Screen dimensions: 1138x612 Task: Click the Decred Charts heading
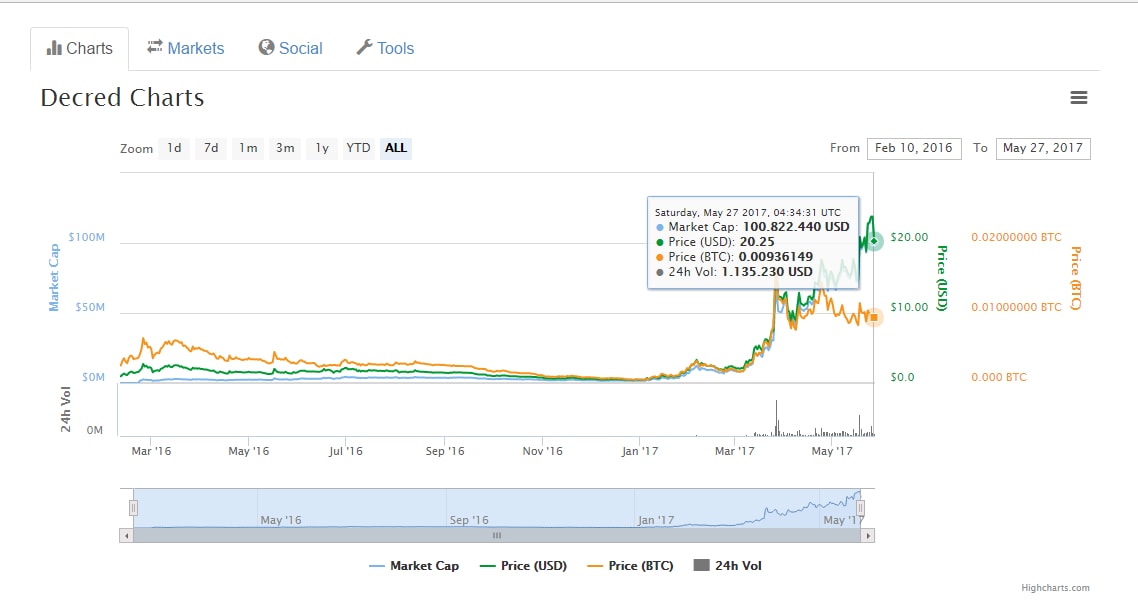[x=123, y=97]
